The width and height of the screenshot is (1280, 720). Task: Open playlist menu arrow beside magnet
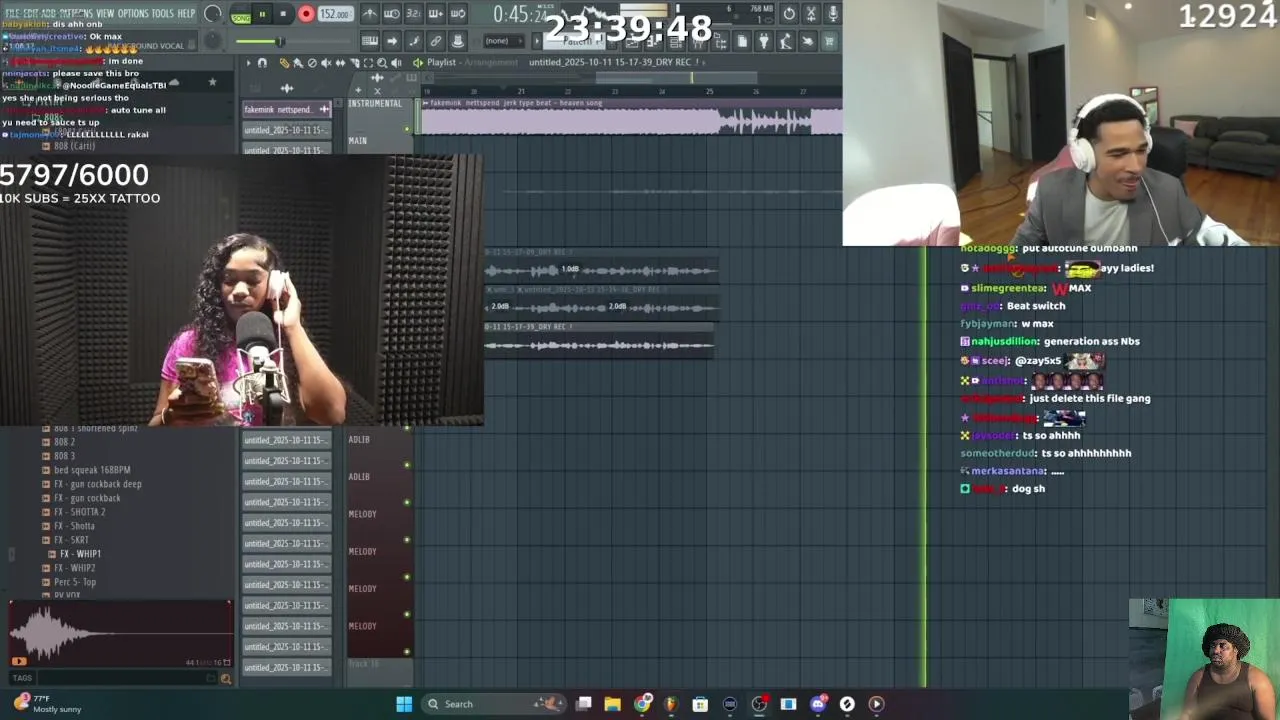[249, 63]
